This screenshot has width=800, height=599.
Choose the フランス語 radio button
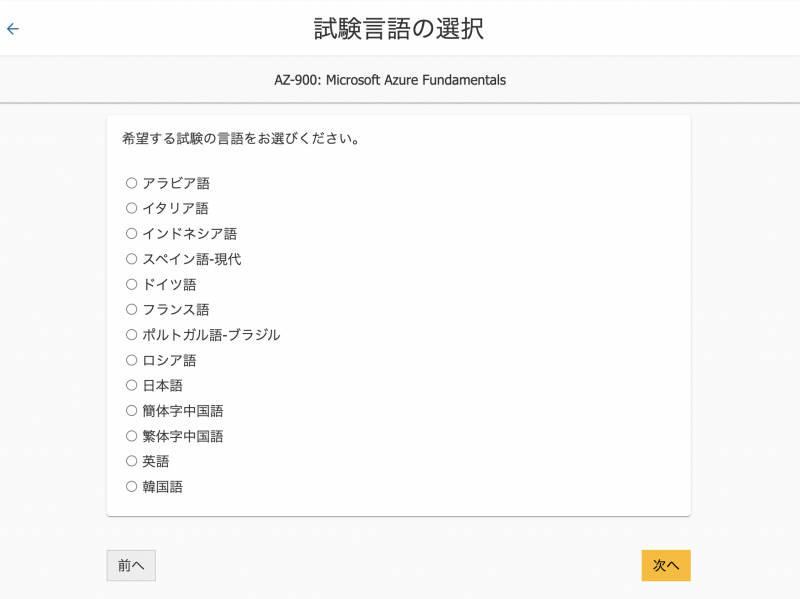pyautogui.click(x=131, y=309)
